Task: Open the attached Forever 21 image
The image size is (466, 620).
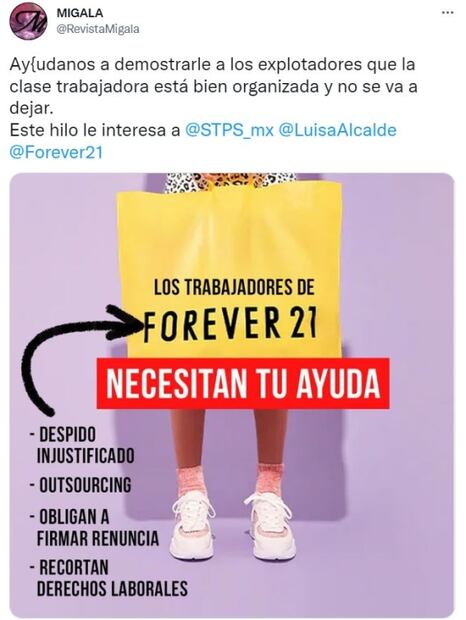Action: (232, 394)
